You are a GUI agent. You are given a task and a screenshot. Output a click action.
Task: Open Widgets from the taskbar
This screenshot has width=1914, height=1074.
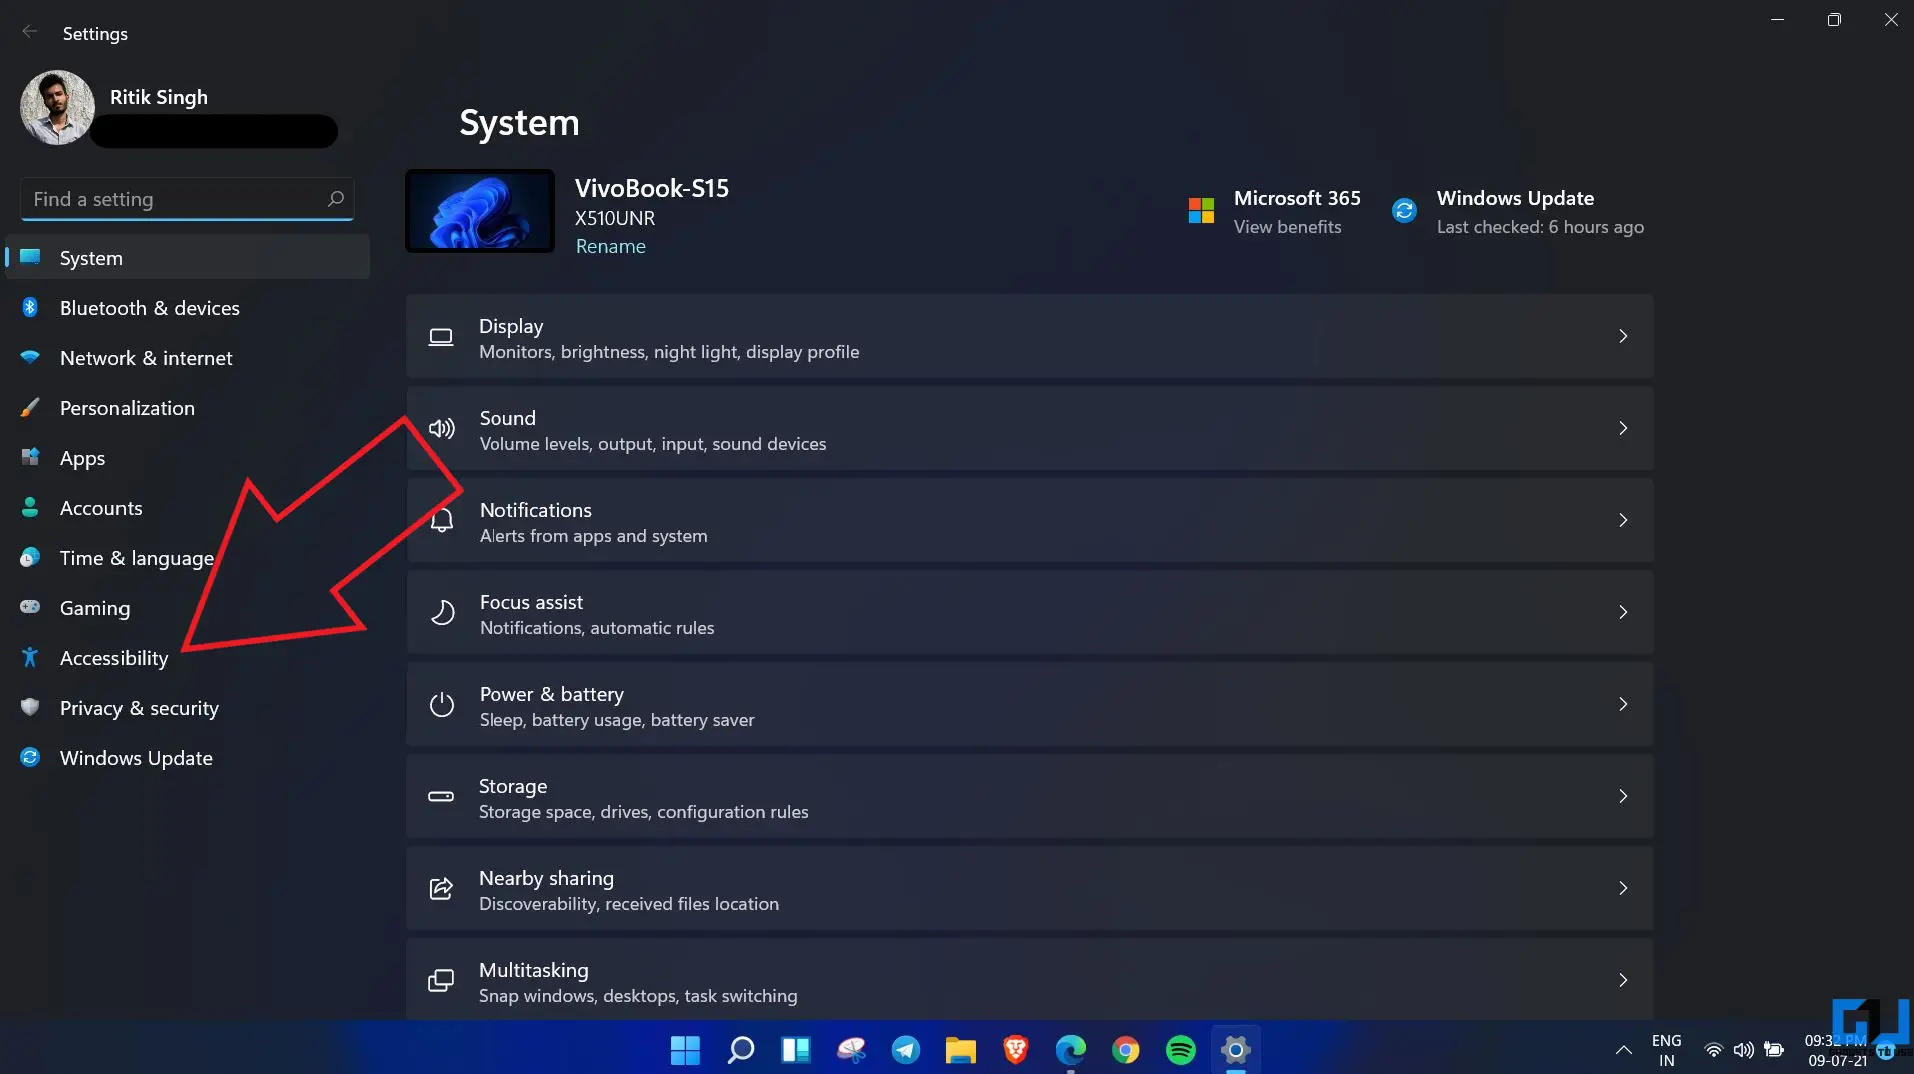click(x=796, y=1050)
